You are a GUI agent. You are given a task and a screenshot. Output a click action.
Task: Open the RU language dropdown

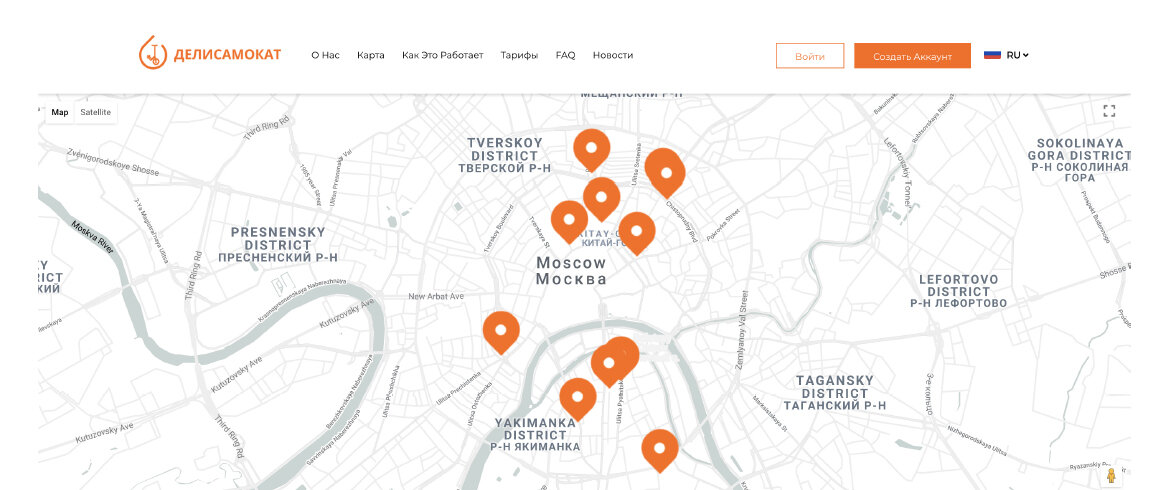1017,55
